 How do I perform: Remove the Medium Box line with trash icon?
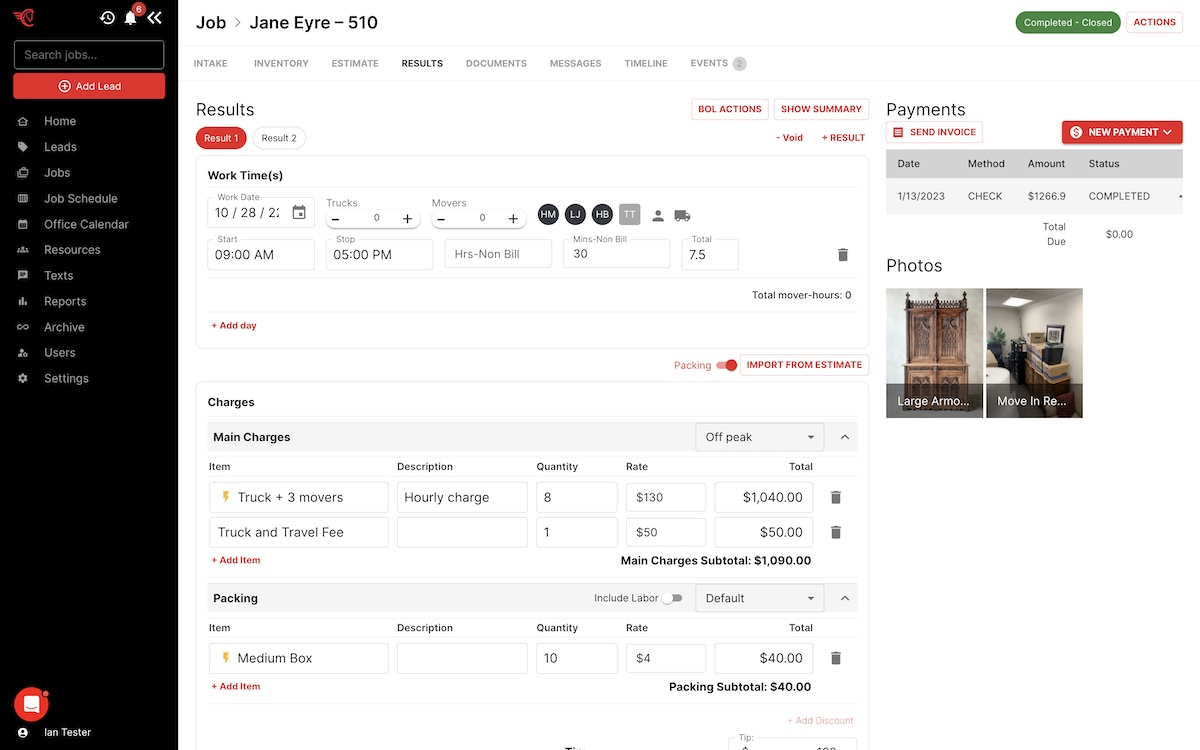(835, 658)
